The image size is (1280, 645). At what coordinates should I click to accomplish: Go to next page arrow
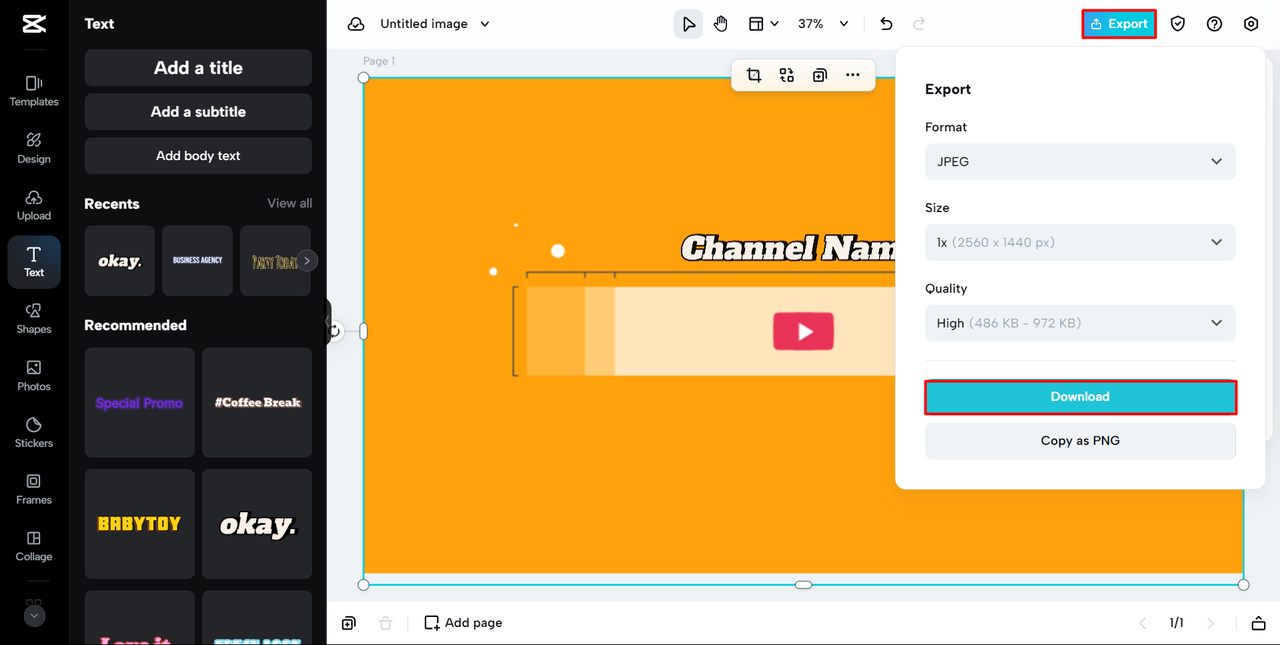pyautogui.click(x=1211, y=623)
